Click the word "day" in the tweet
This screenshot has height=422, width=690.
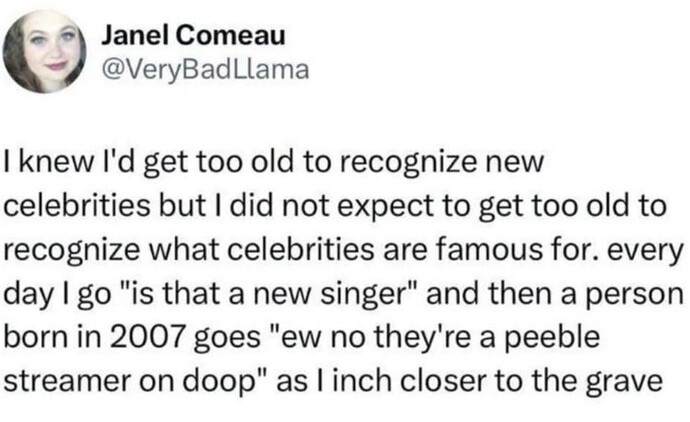coord(28,294)
